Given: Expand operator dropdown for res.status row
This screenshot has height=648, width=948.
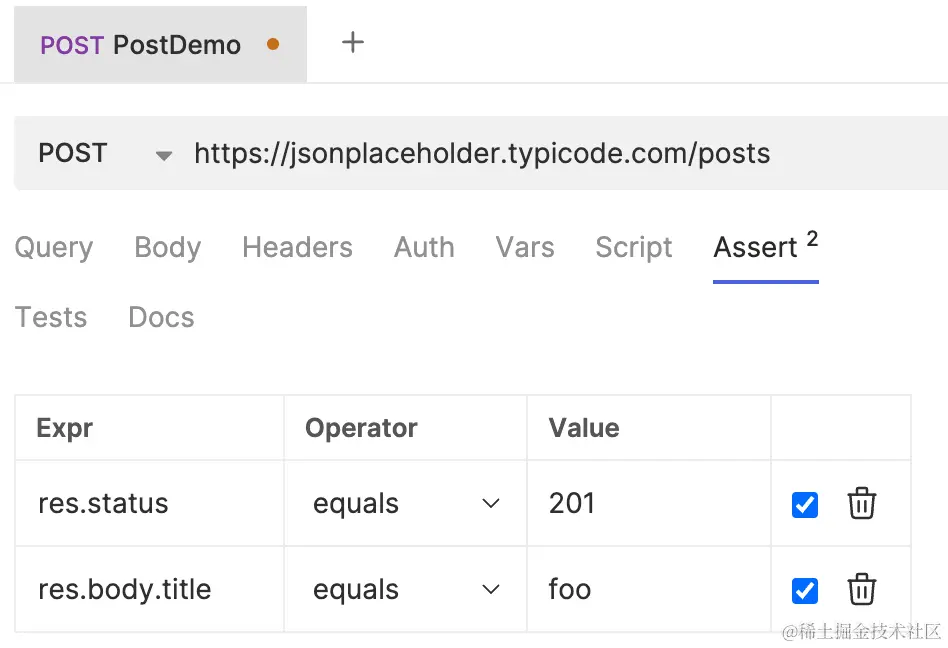Looking at the screenshot, I should 491,503.
